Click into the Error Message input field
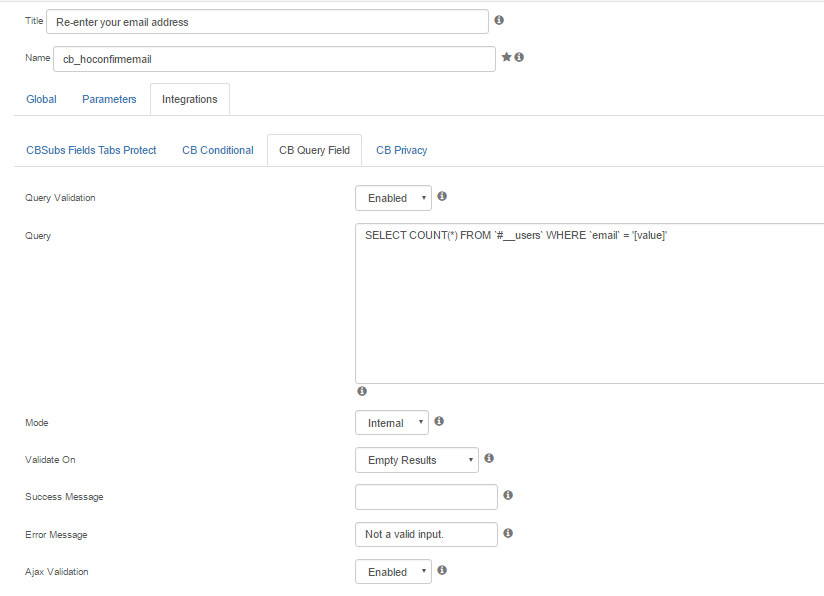 [x=426, y=535]
